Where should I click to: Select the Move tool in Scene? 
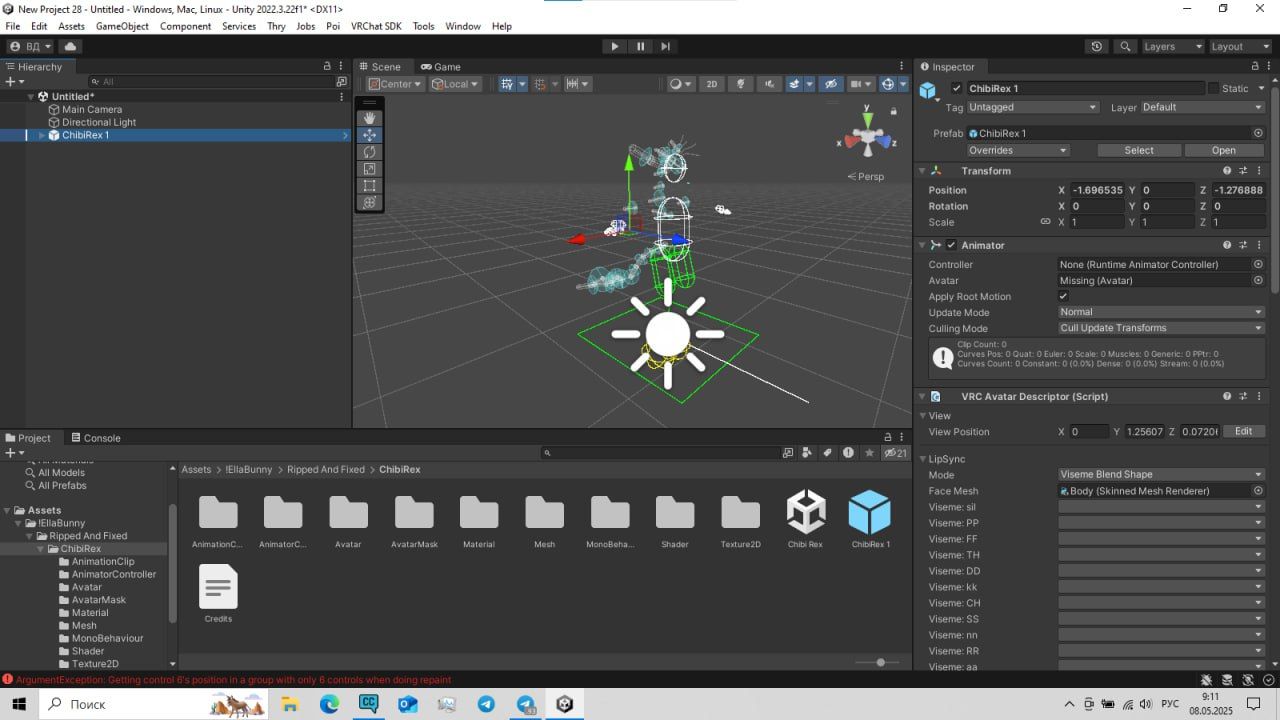pos(369,135)
